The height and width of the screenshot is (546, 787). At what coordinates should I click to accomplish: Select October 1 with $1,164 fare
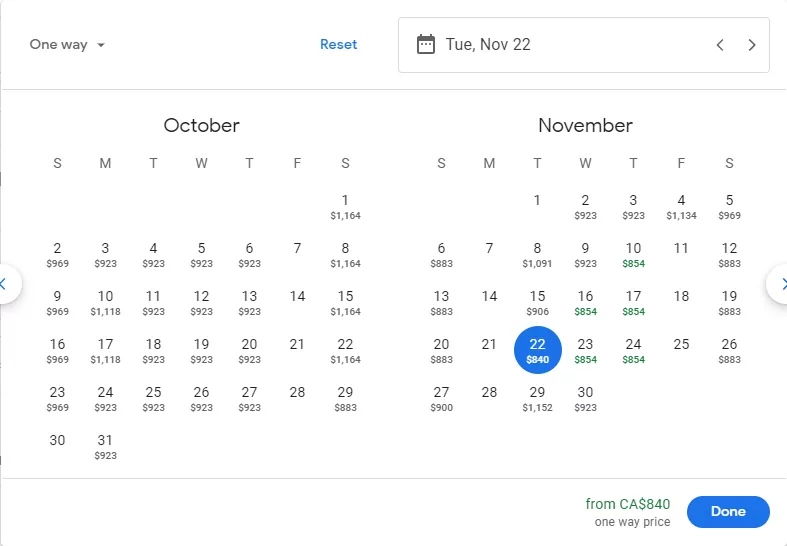point(345,207)
